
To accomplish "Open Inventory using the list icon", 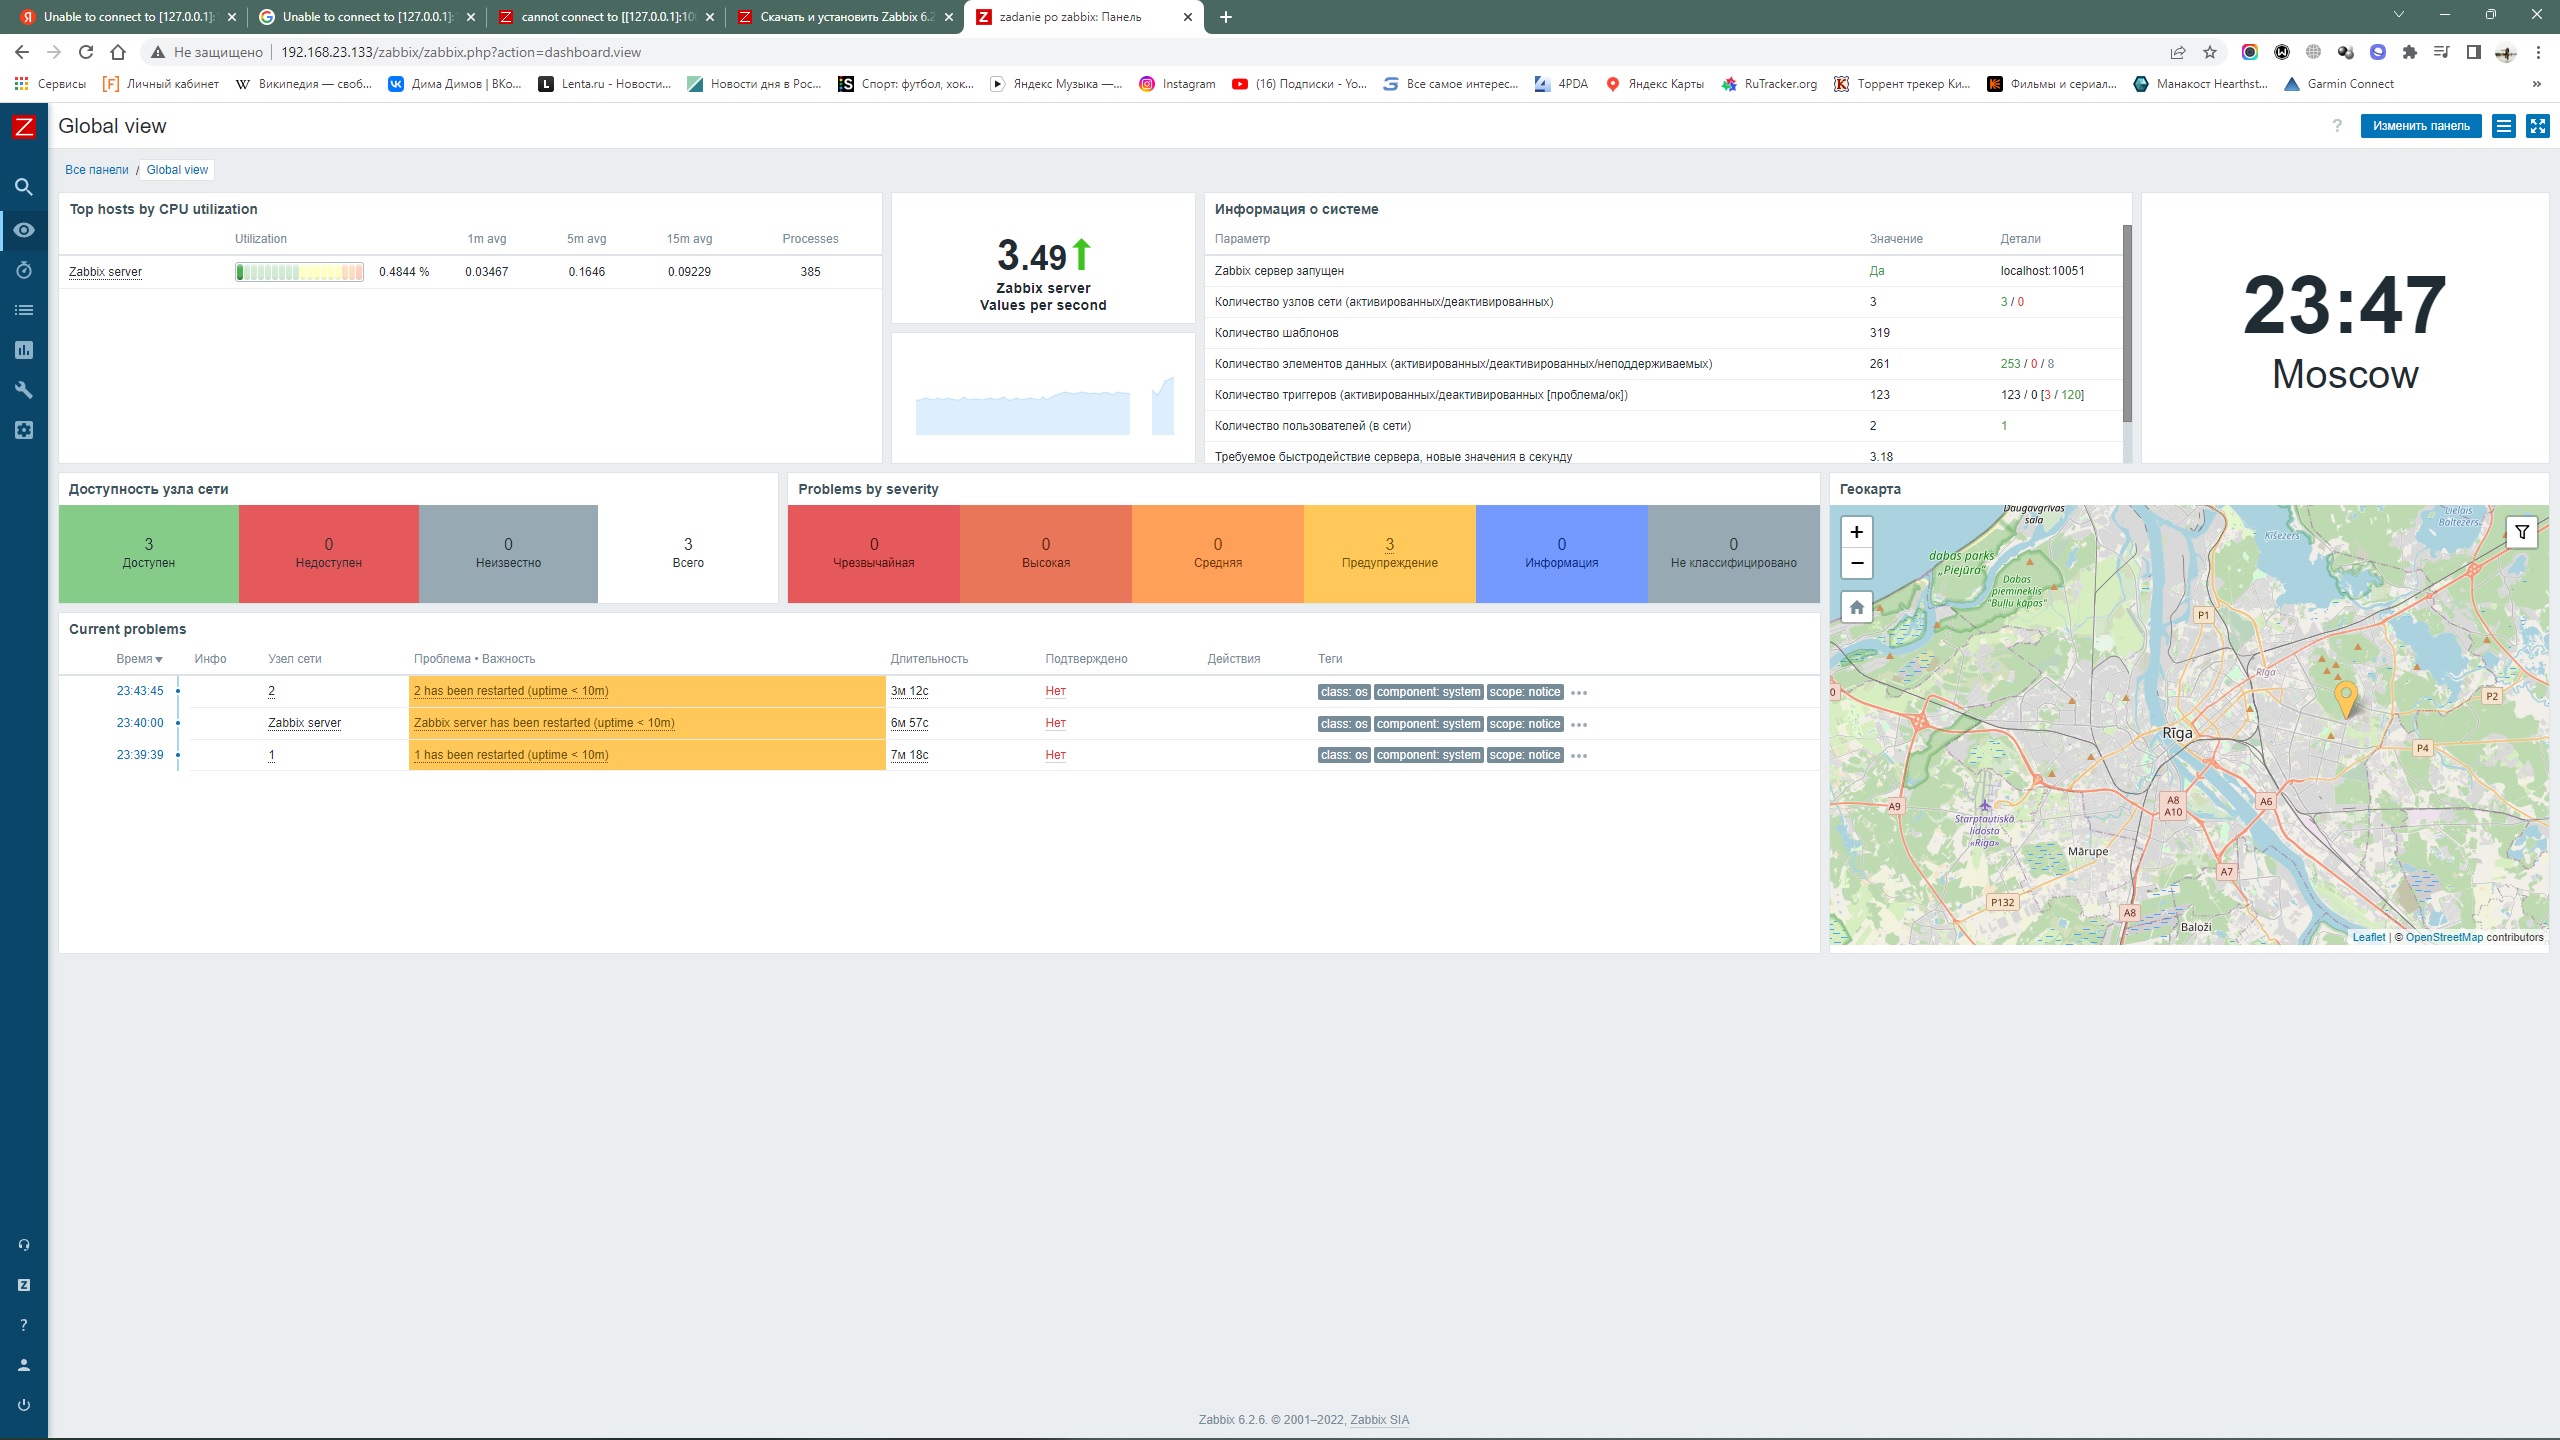I will [24, 309].
